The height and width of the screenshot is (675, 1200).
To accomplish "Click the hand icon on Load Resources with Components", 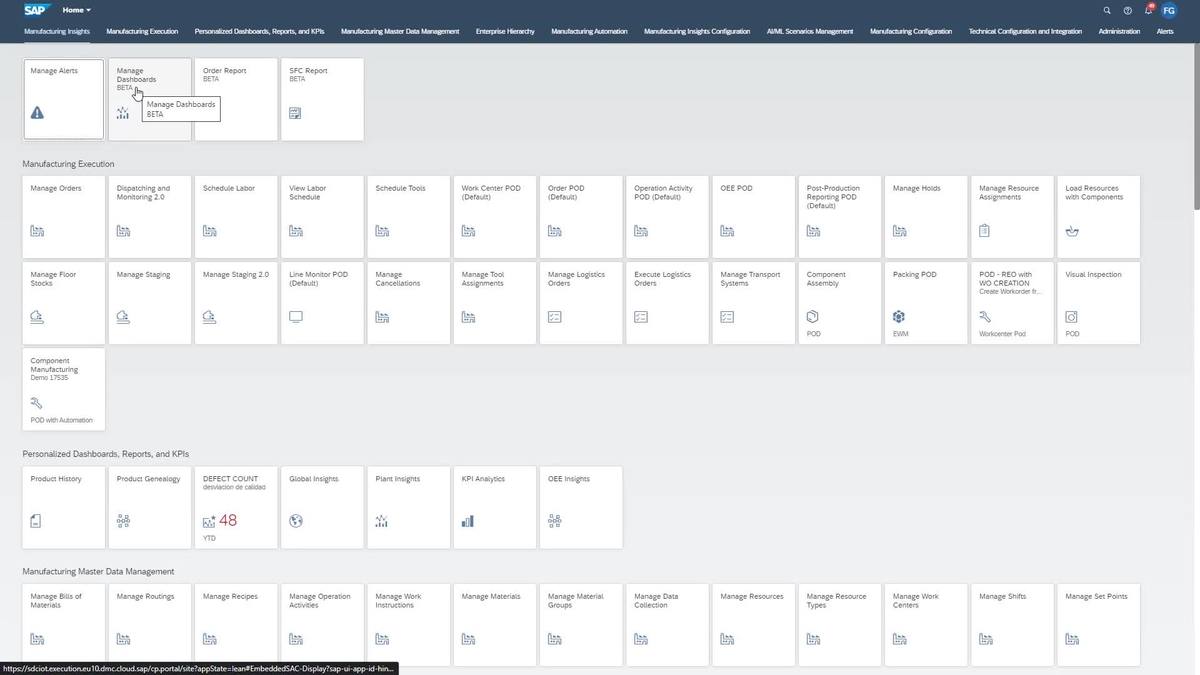I will pyautogui.click(x=1071, y=230).
